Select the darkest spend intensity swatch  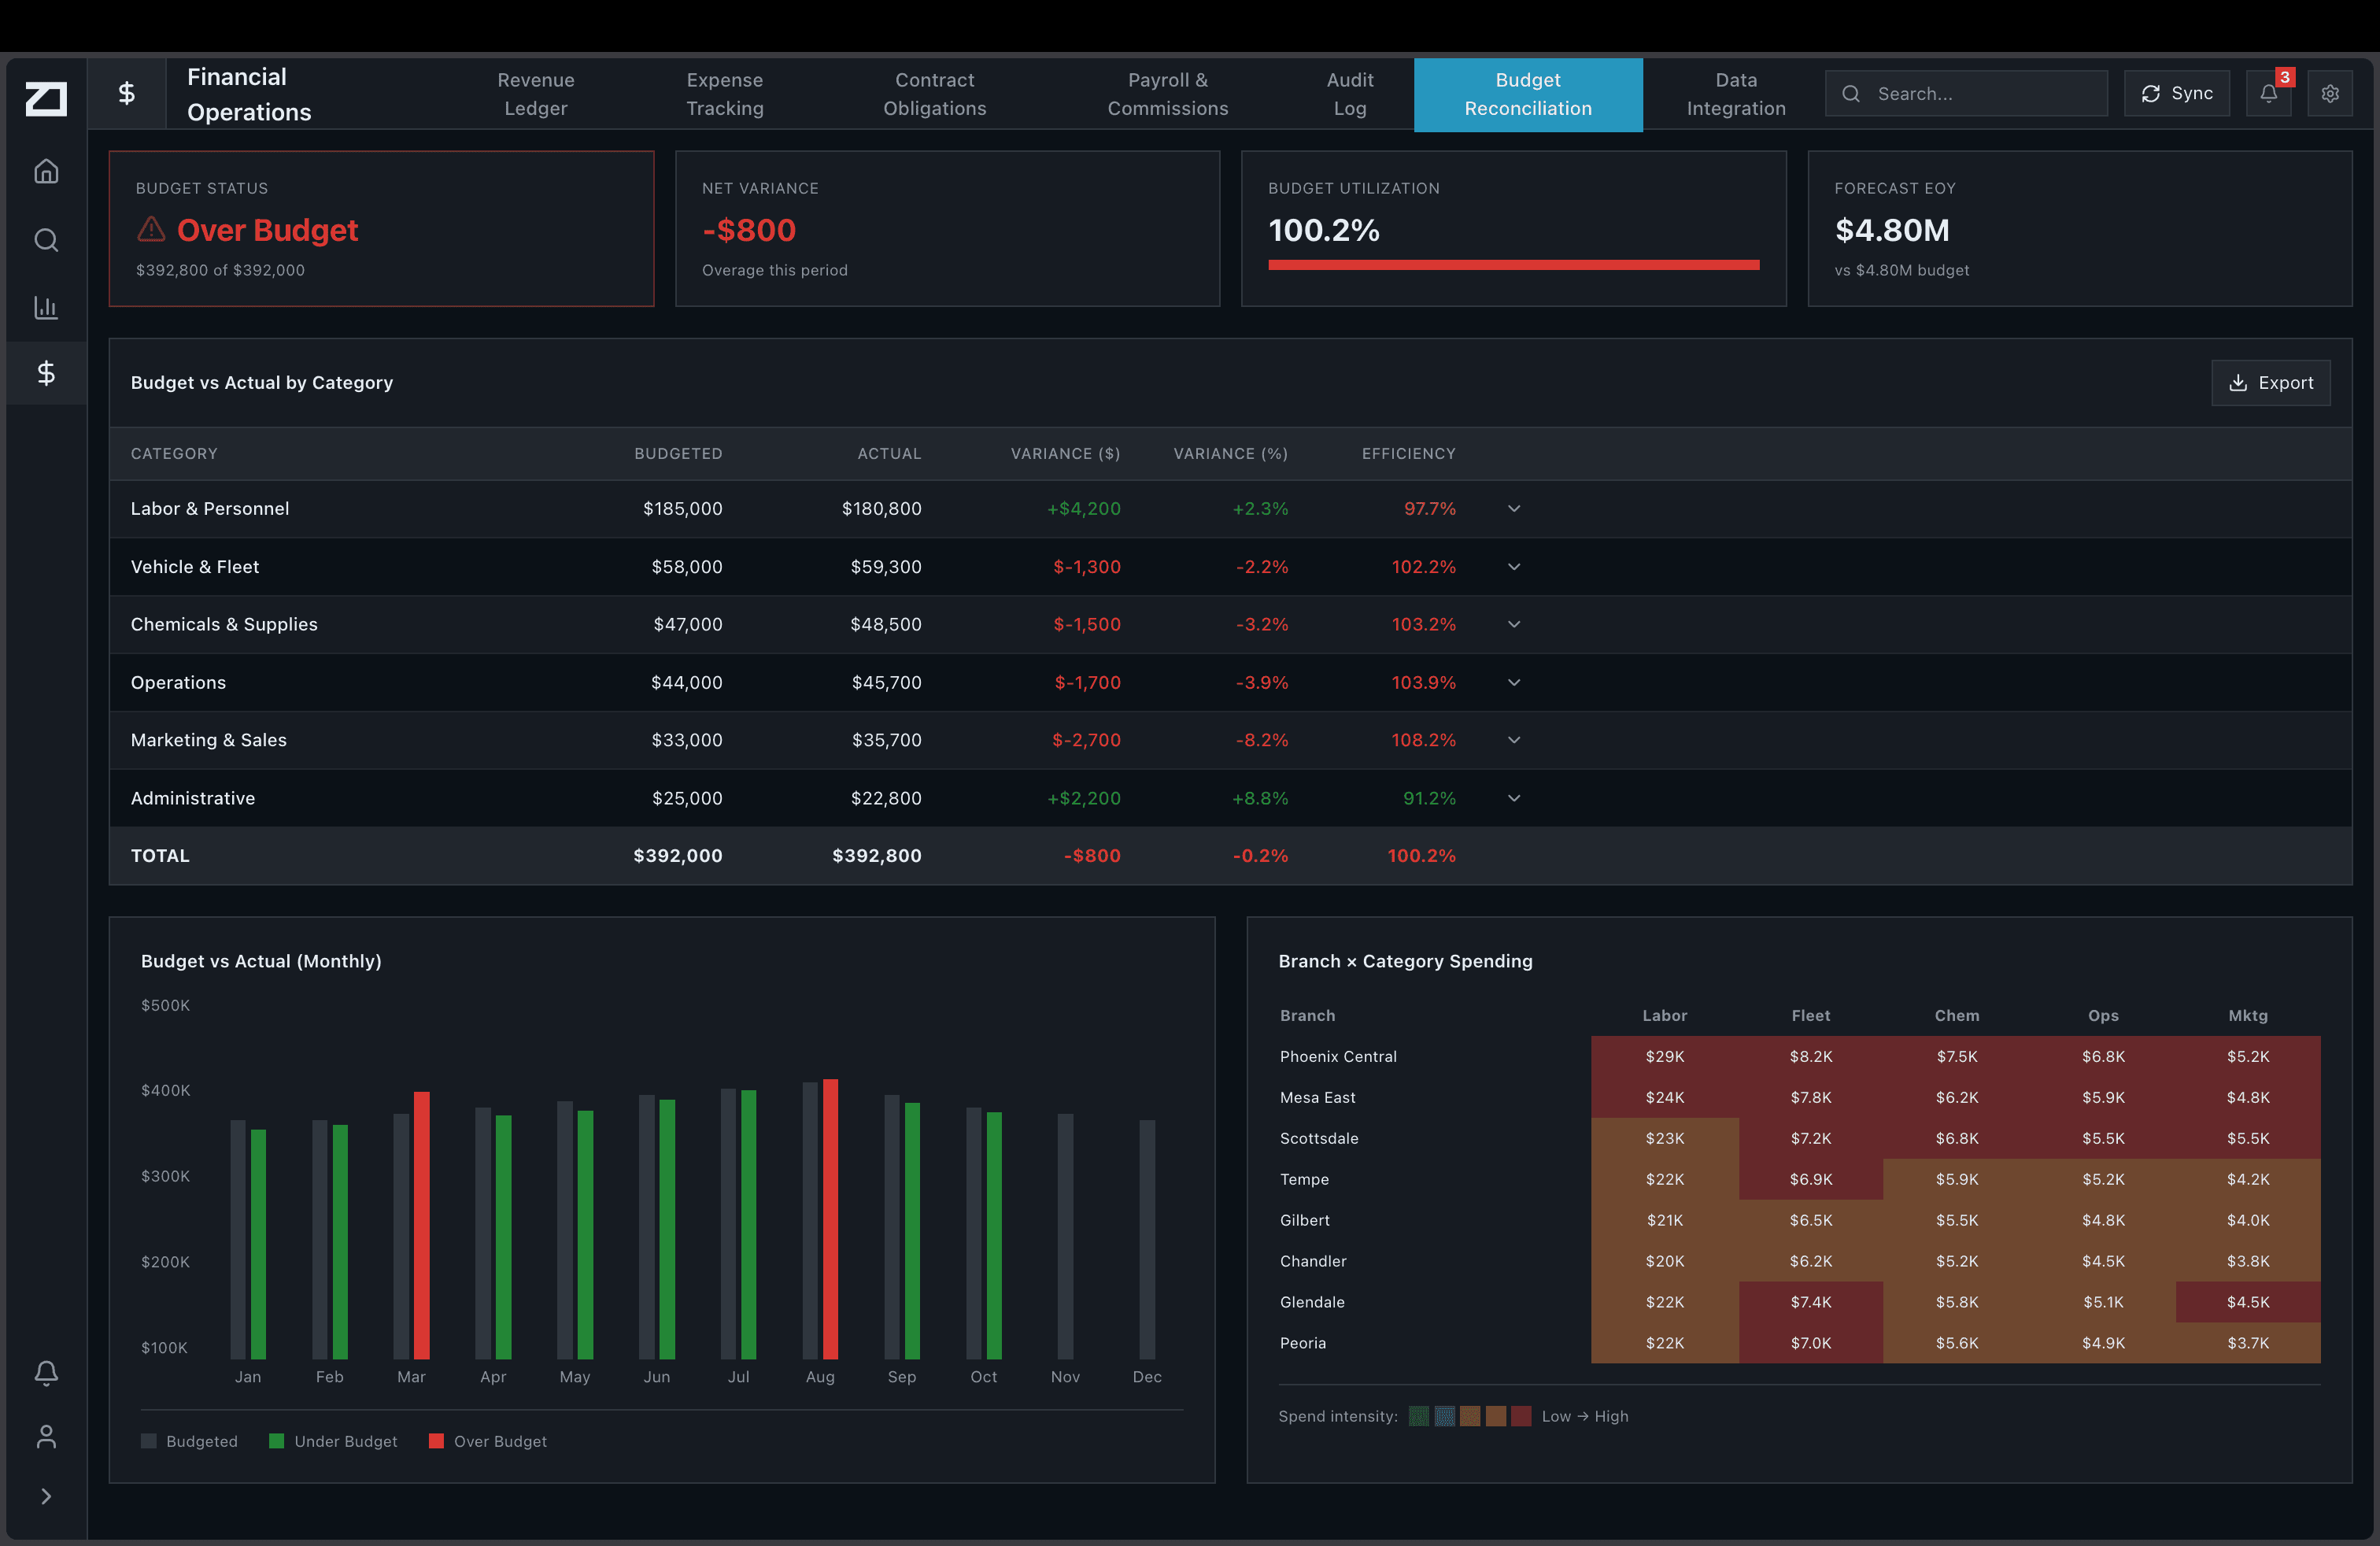tap(1522, 1416)
